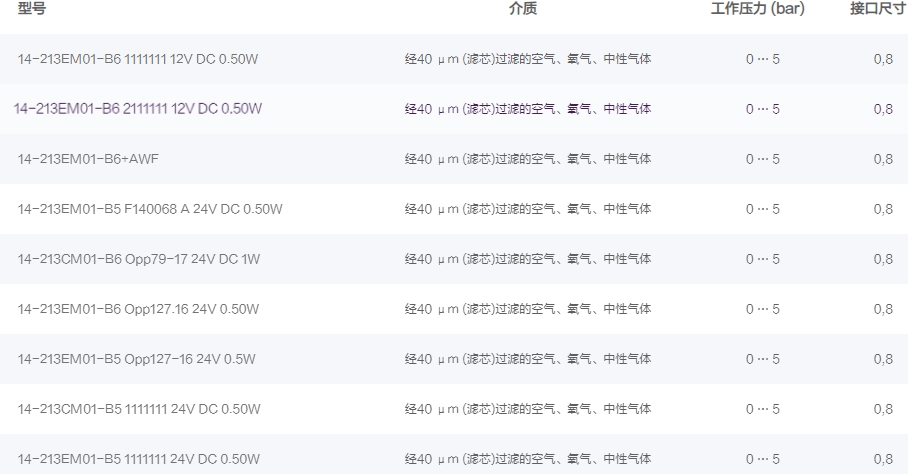The height and width of the screenshot is (474, 908).
Task: Open model 14-213EM01-B5 F140068 A 24V DC
Action: point(150,209)
